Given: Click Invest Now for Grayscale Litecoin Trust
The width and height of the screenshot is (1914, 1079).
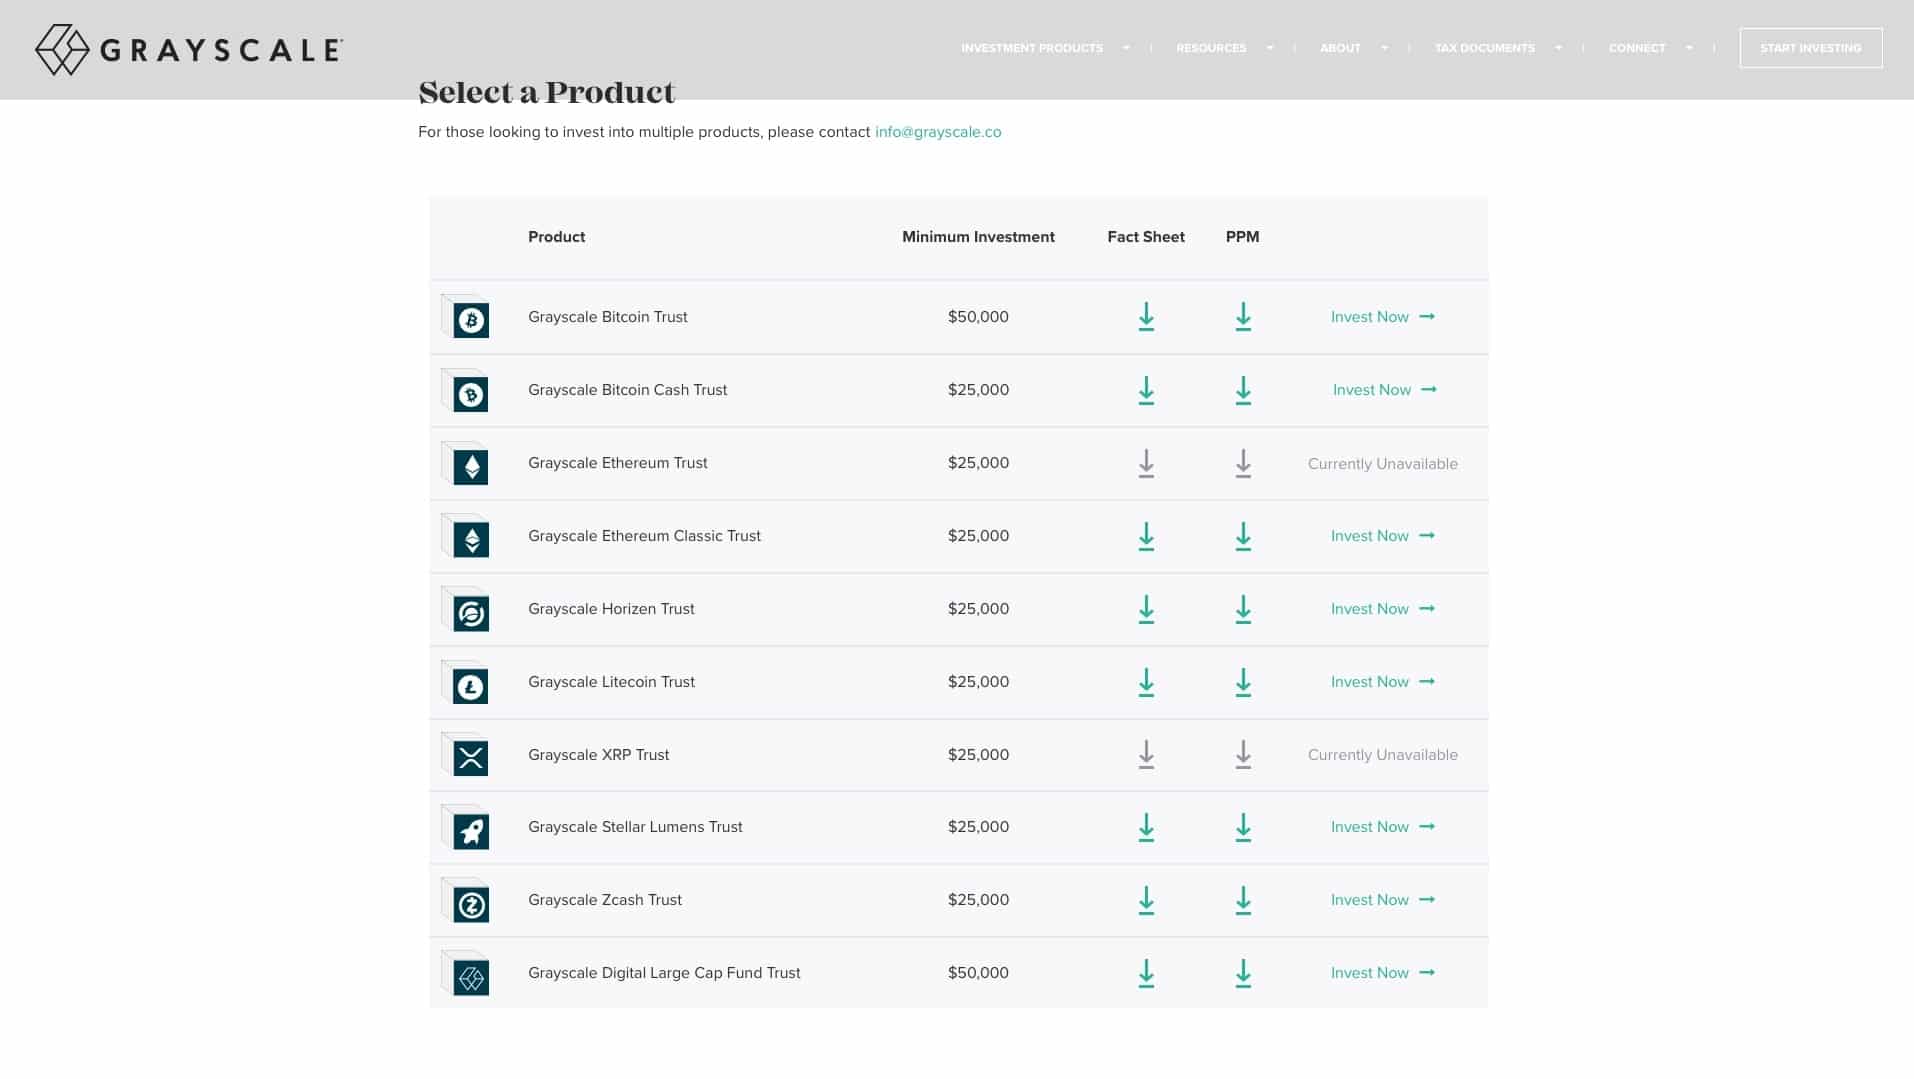Looking at the screenshot, I should (x=1381, y=682).
